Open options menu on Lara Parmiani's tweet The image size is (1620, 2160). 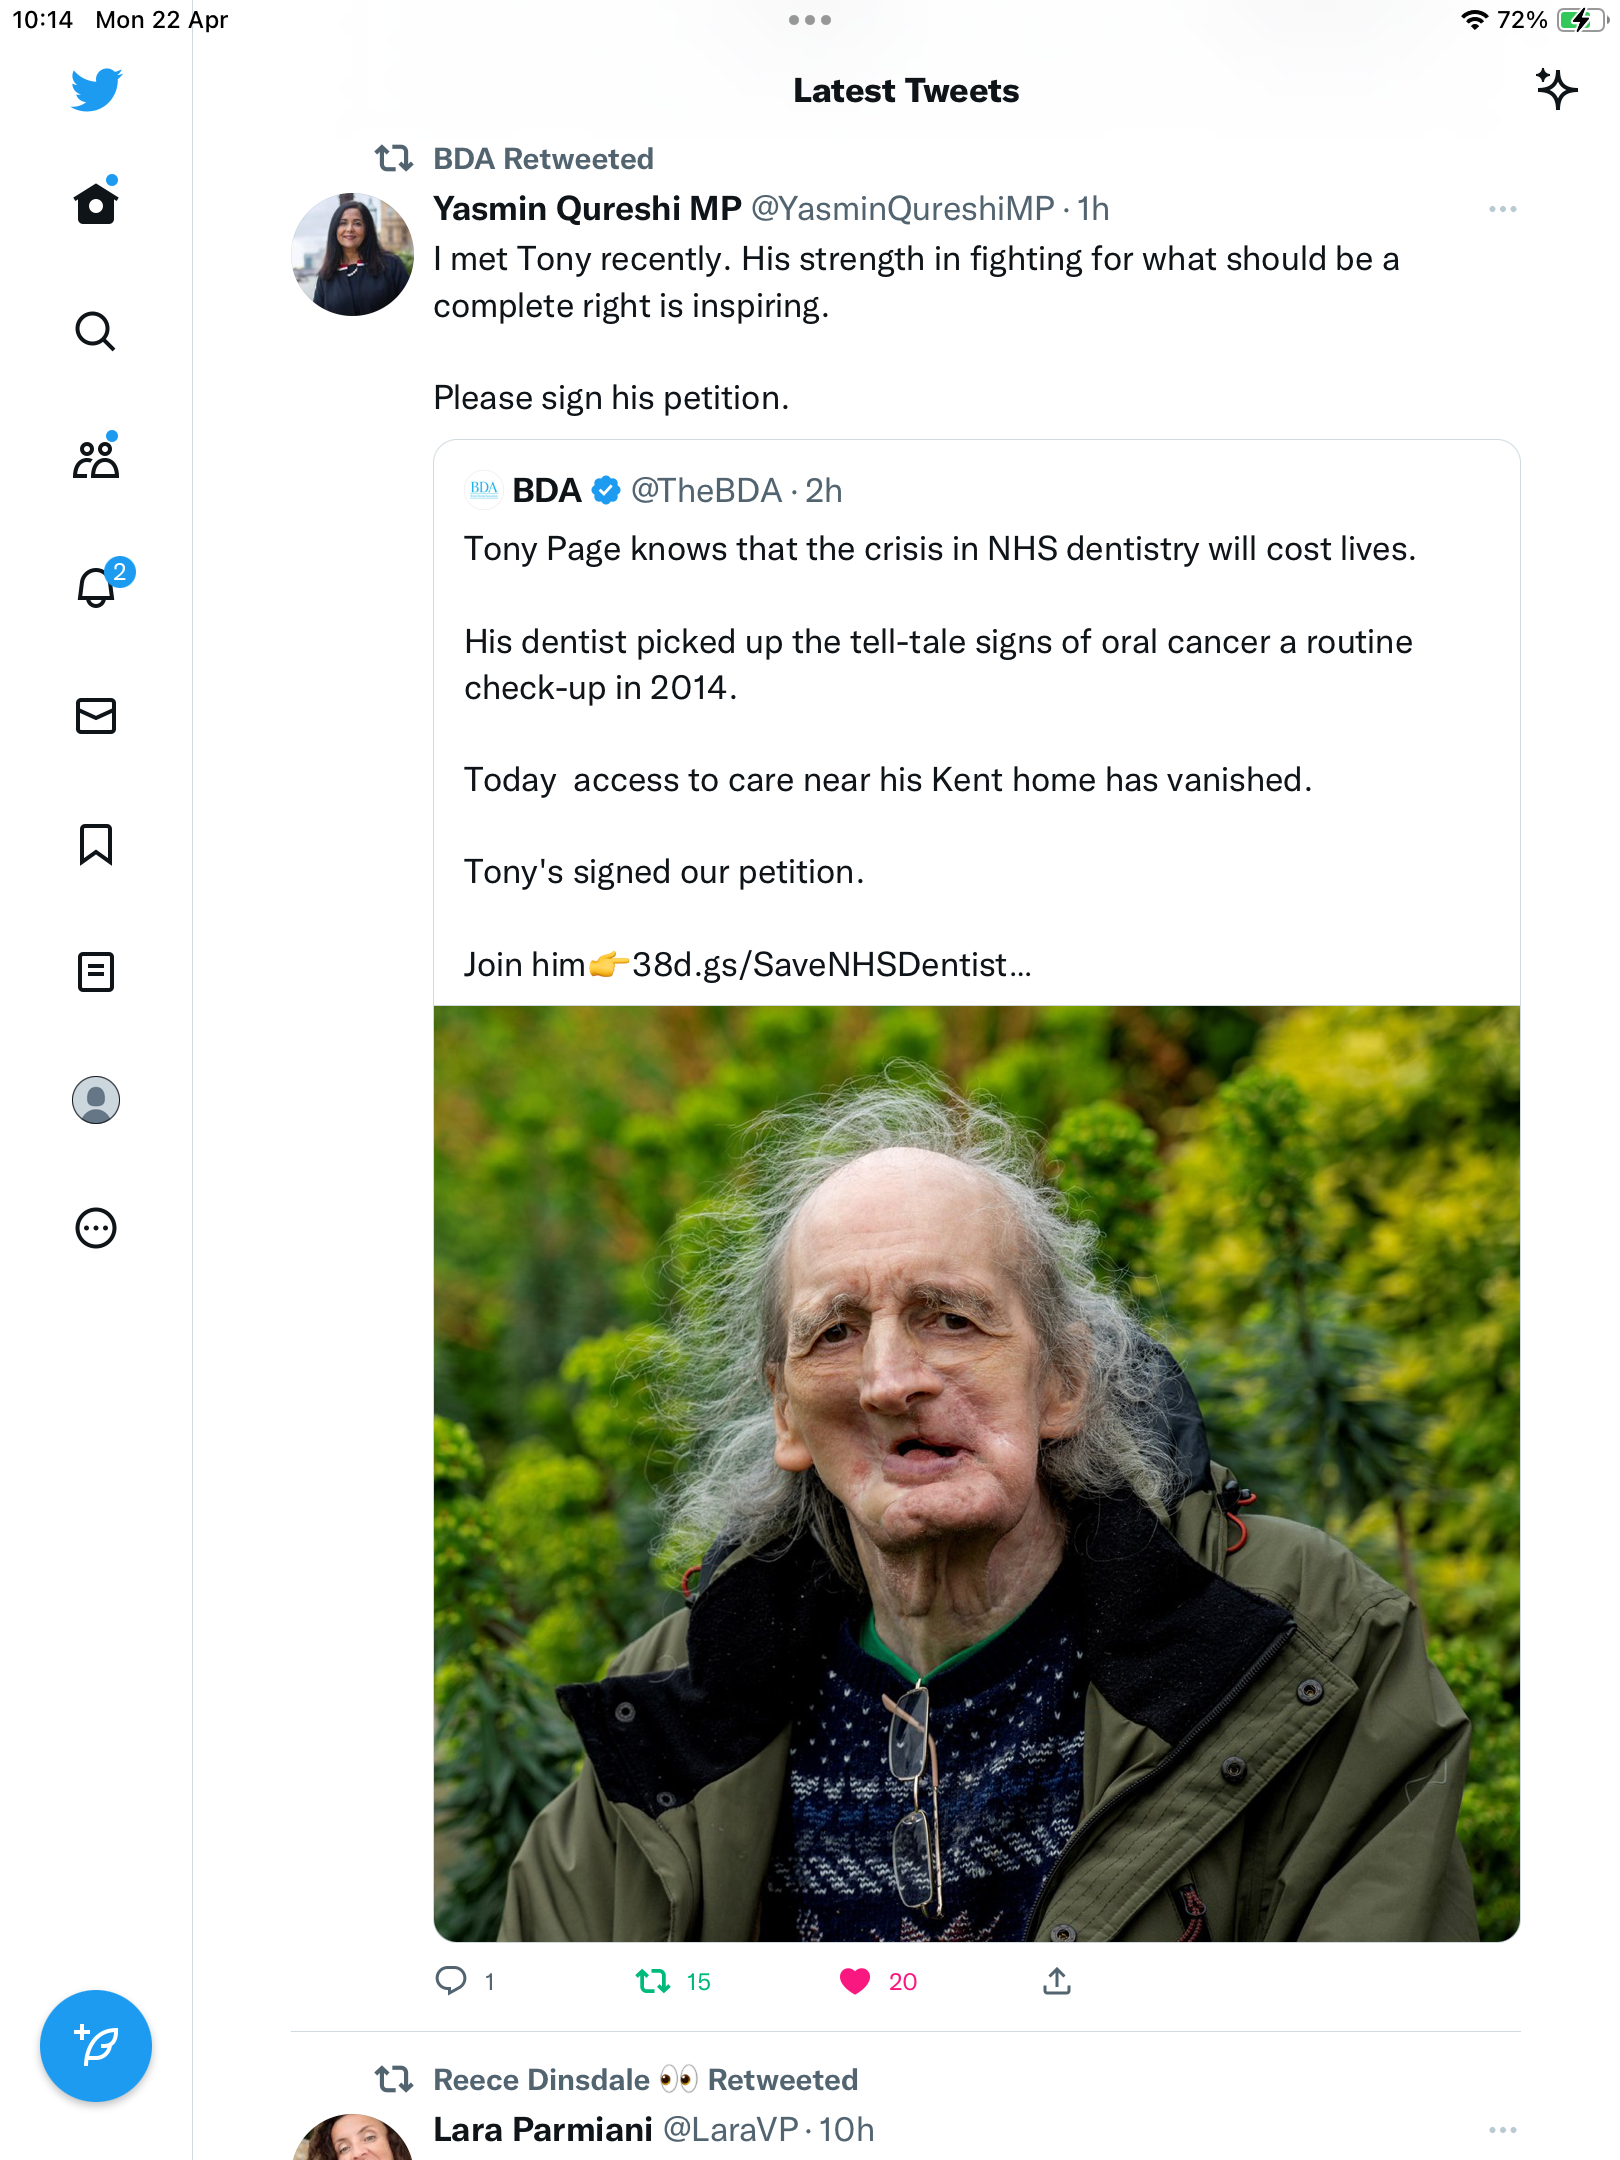(x=1502, y=2130)
